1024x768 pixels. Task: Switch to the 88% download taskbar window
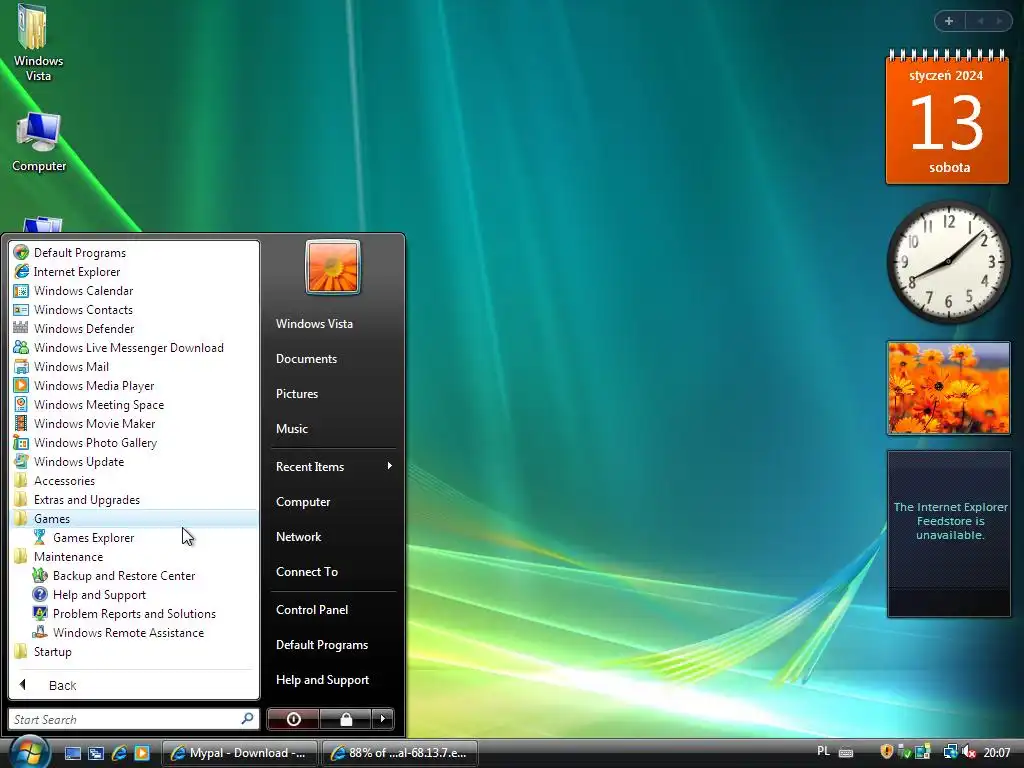(400, 753)
